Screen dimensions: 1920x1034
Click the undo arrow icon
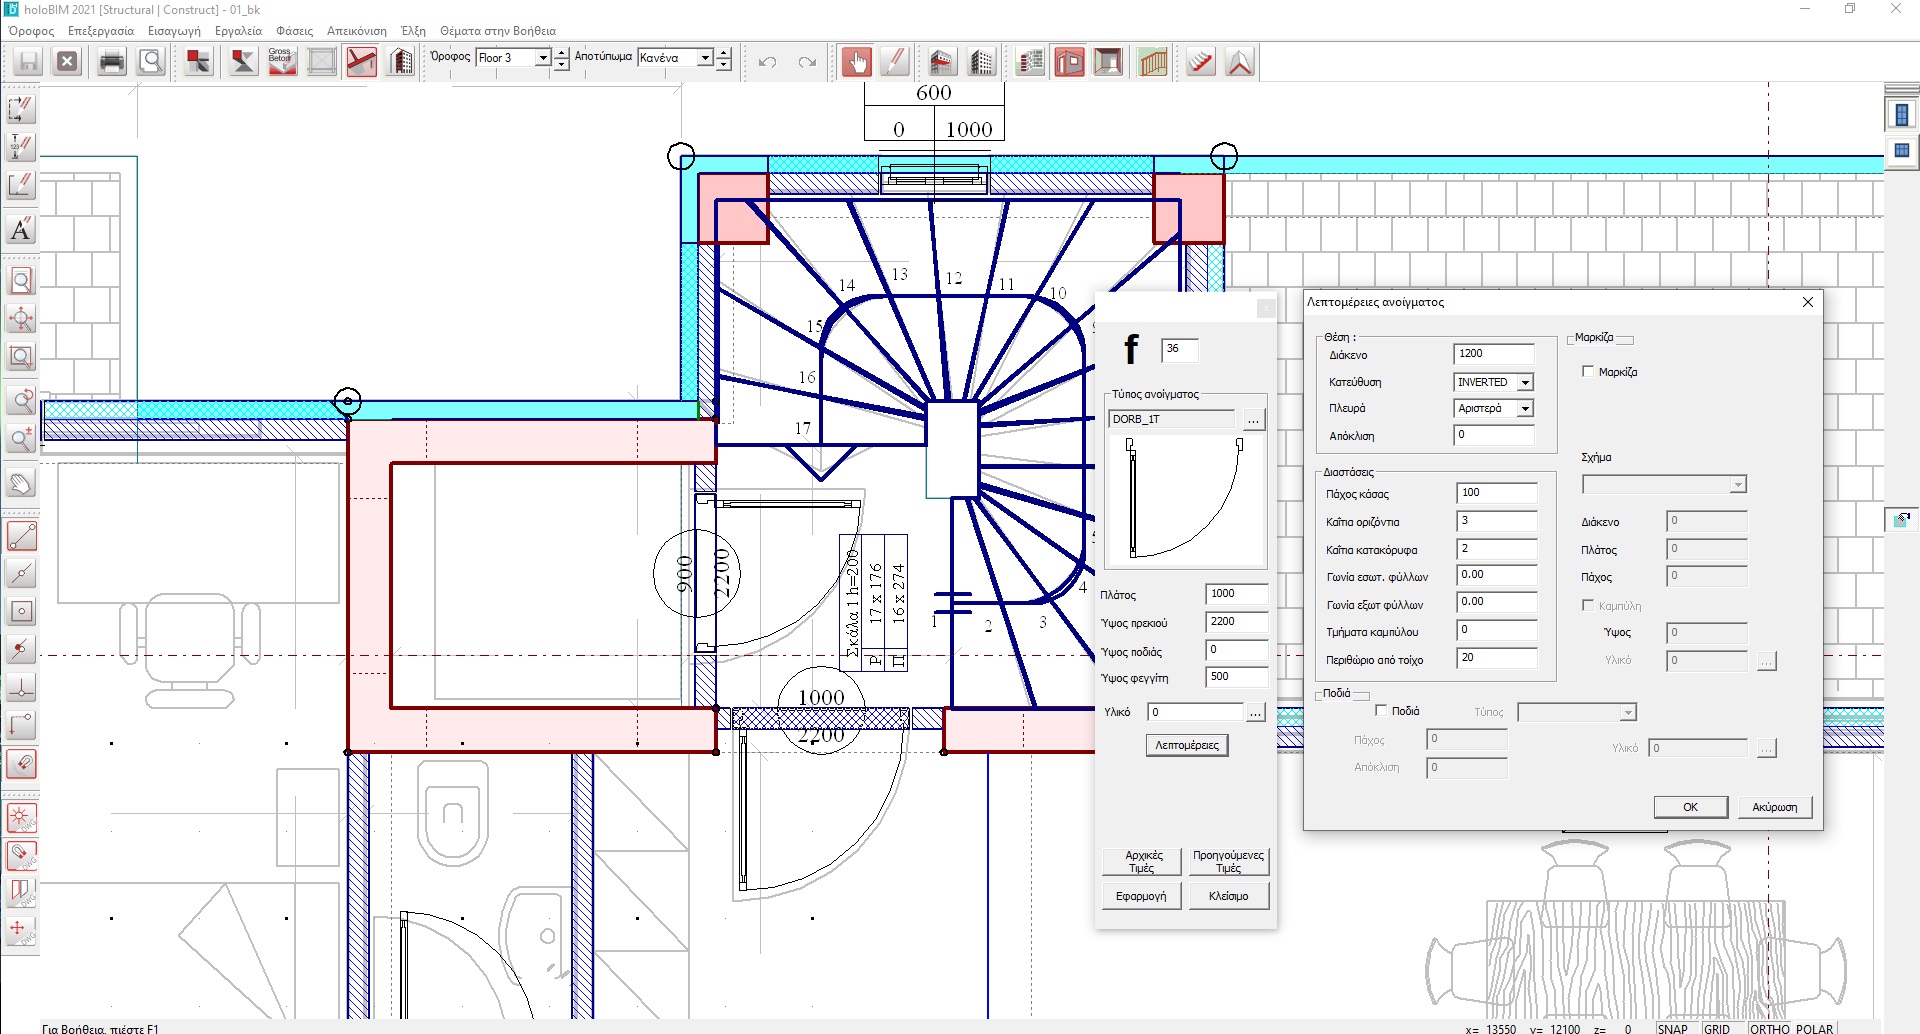[767, 62]
